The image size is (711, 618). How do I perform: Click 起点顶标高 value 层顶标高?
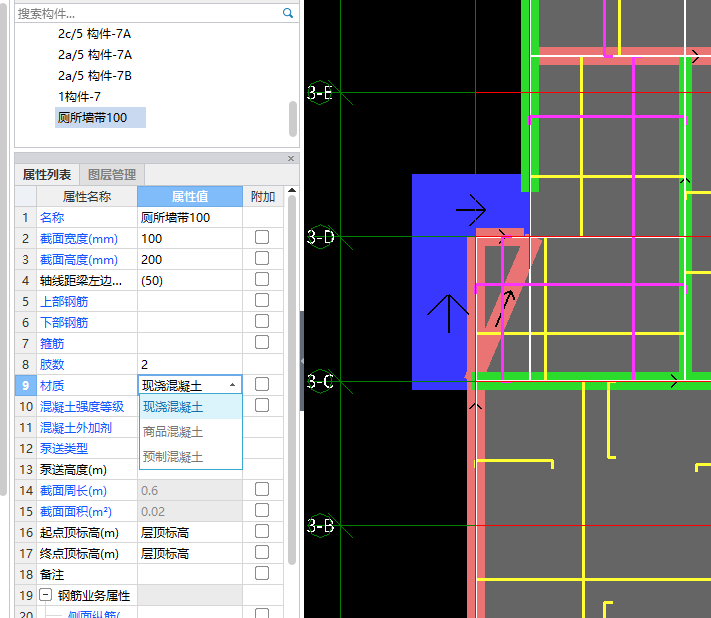[x=190, y=533]
